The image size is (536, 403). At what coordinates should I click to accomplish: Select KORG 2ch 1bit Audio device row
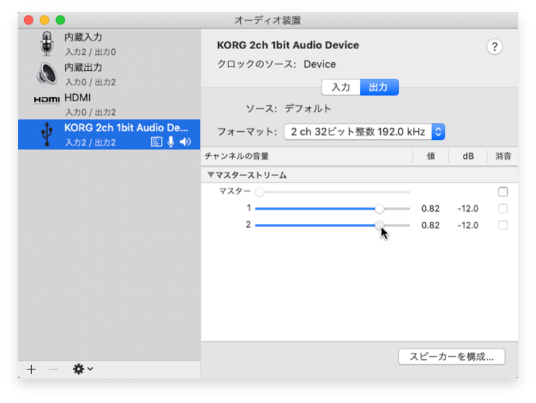[109, 134]
